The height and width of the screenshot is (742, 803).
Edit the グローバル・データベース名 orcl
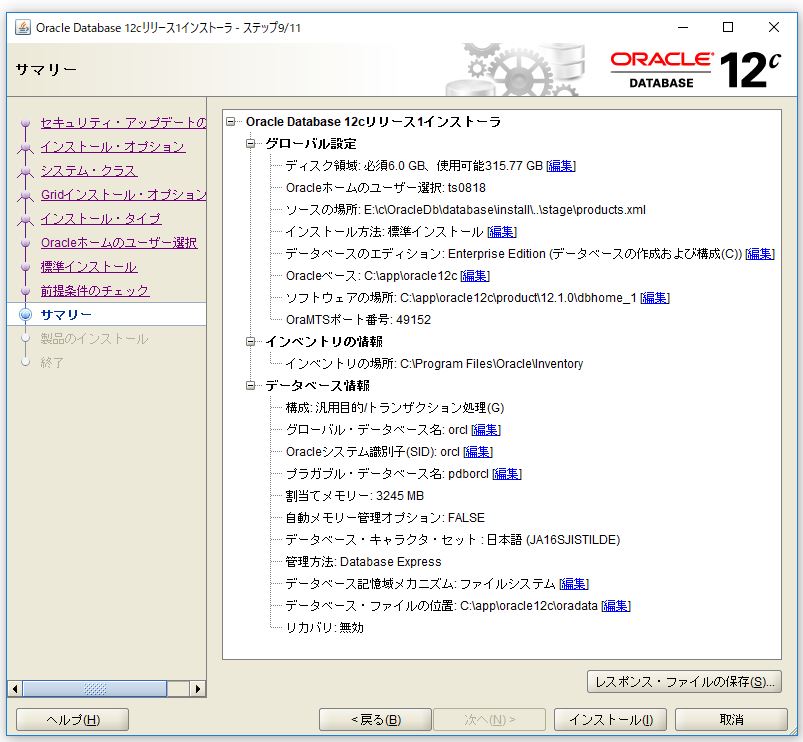485,430
